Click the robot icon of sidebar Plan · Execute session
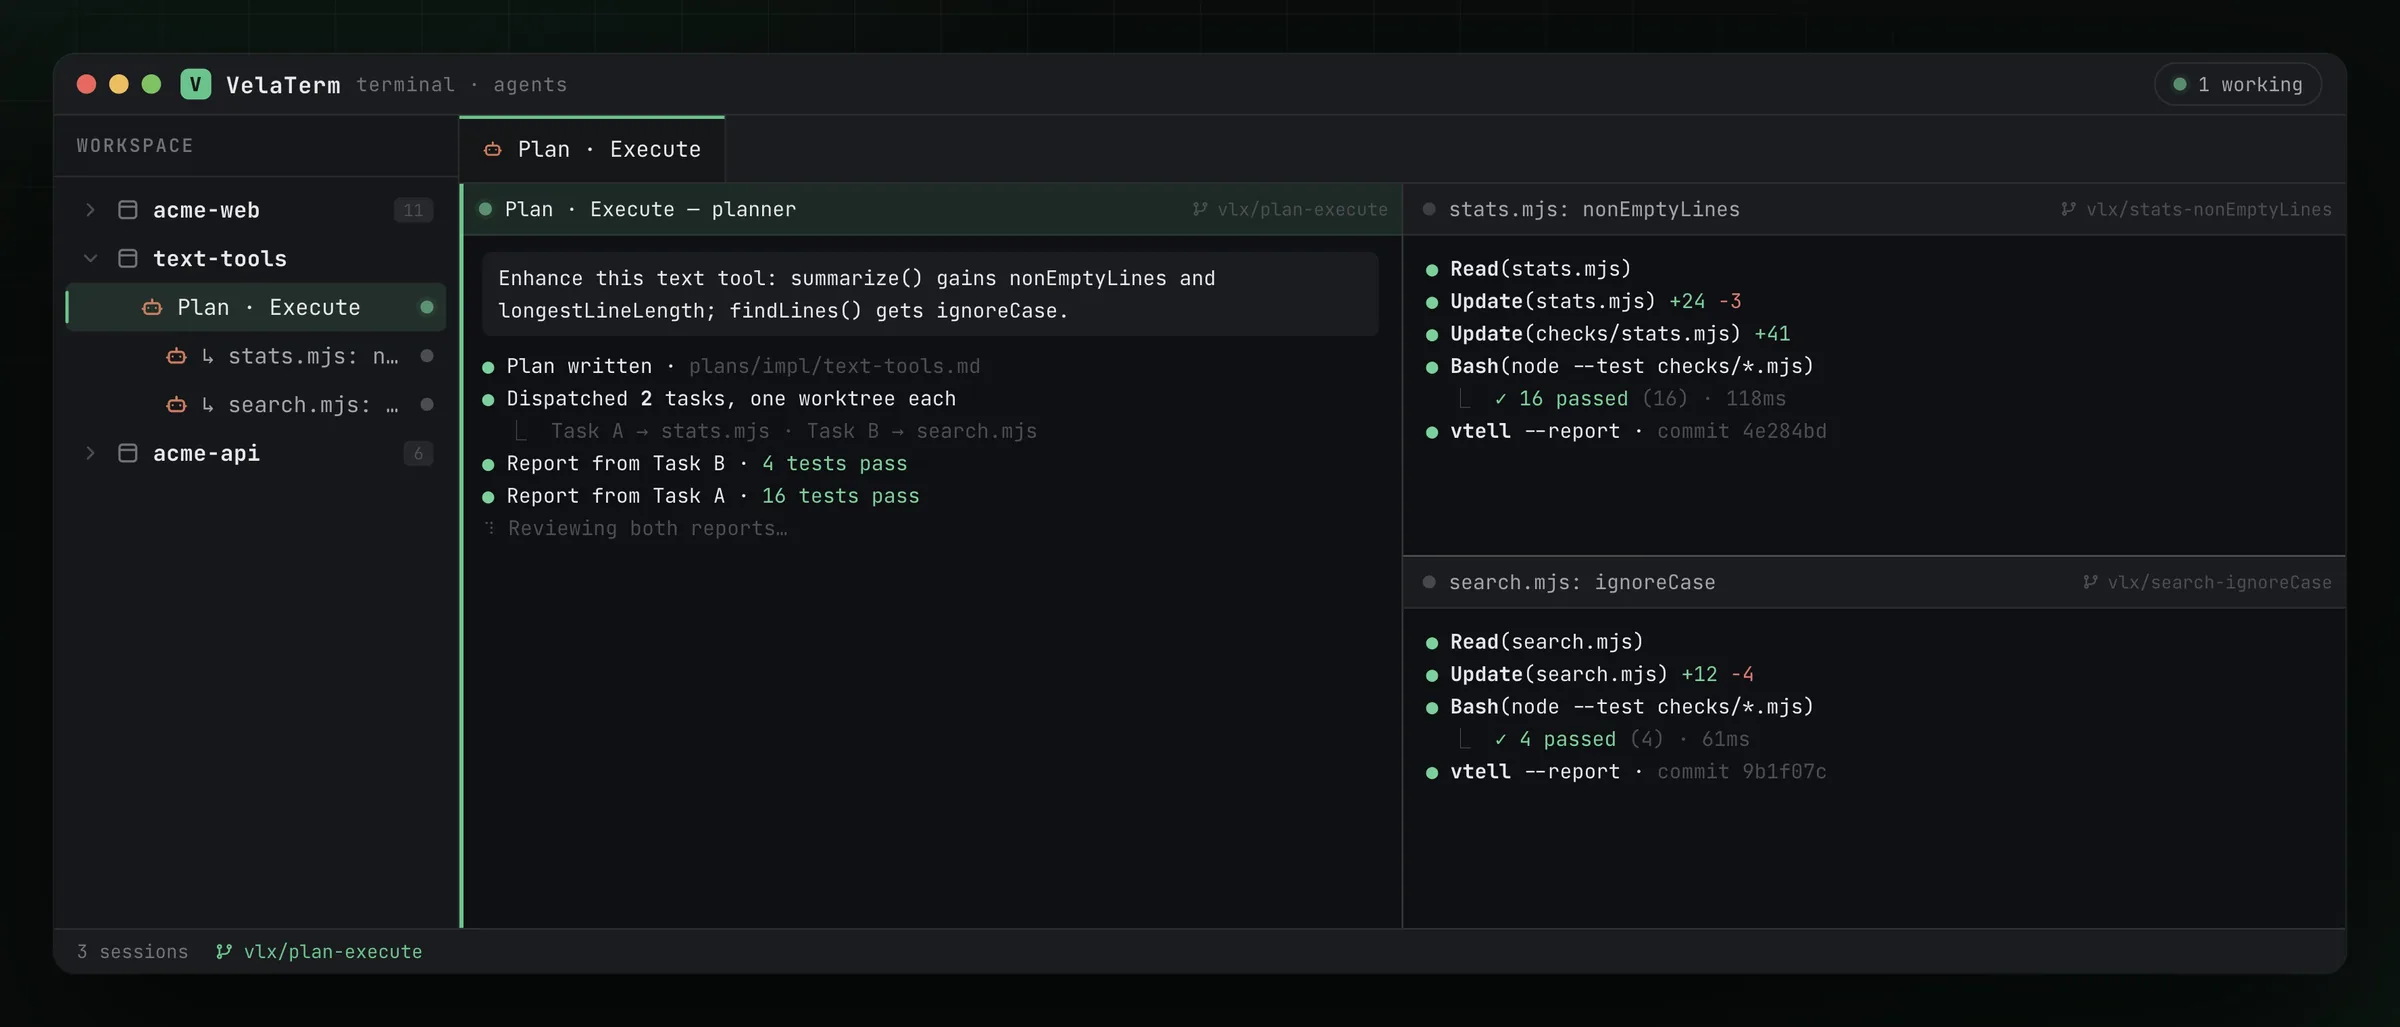The image size is (2400, 1027). tap(152, 307)
